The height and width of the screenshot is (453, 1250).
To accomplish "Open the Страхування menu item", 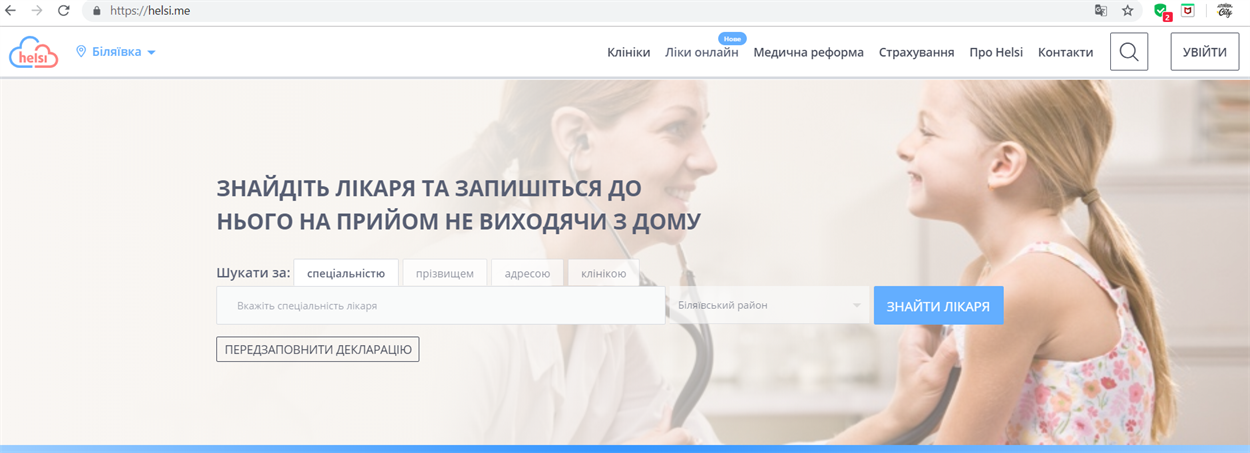I will click(916, 52).
